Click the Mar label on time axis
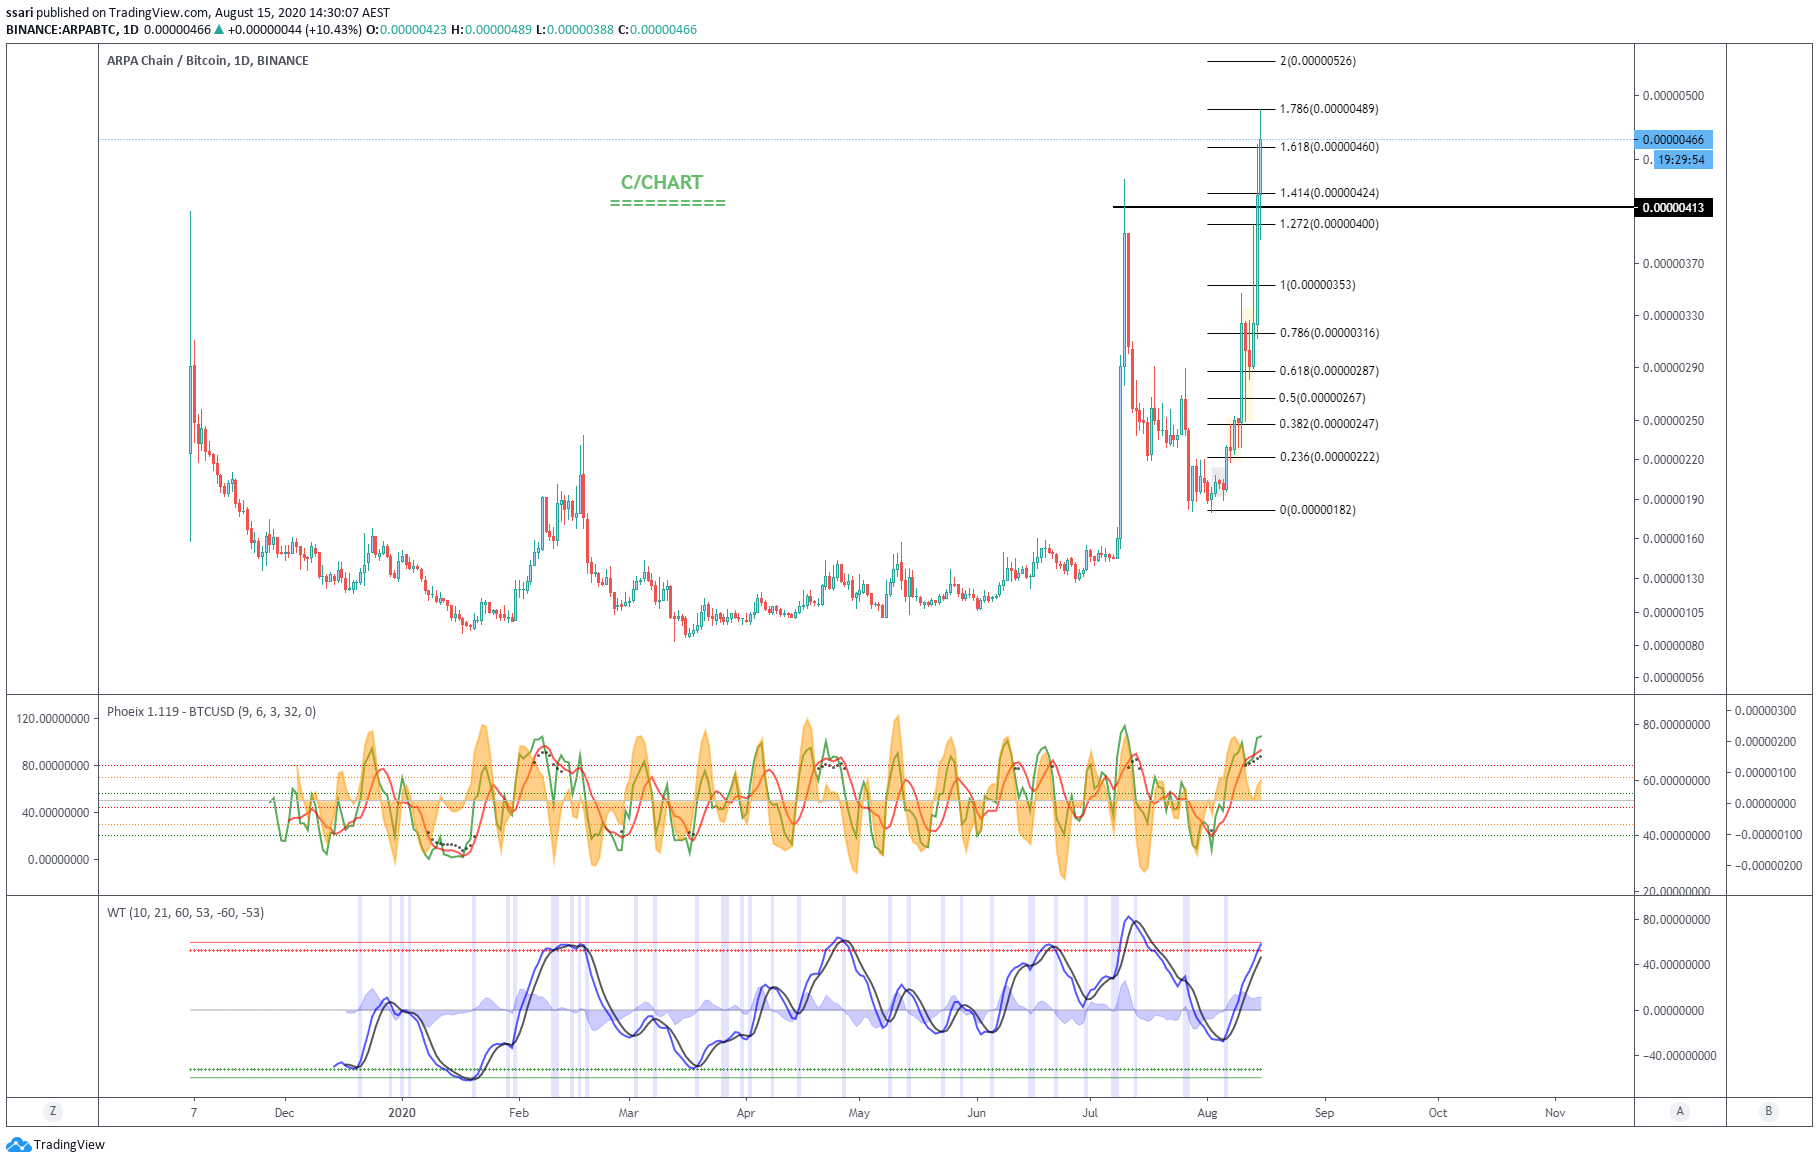The width and height of the screenshot is (1819, 1163). tap(628, 1112)
